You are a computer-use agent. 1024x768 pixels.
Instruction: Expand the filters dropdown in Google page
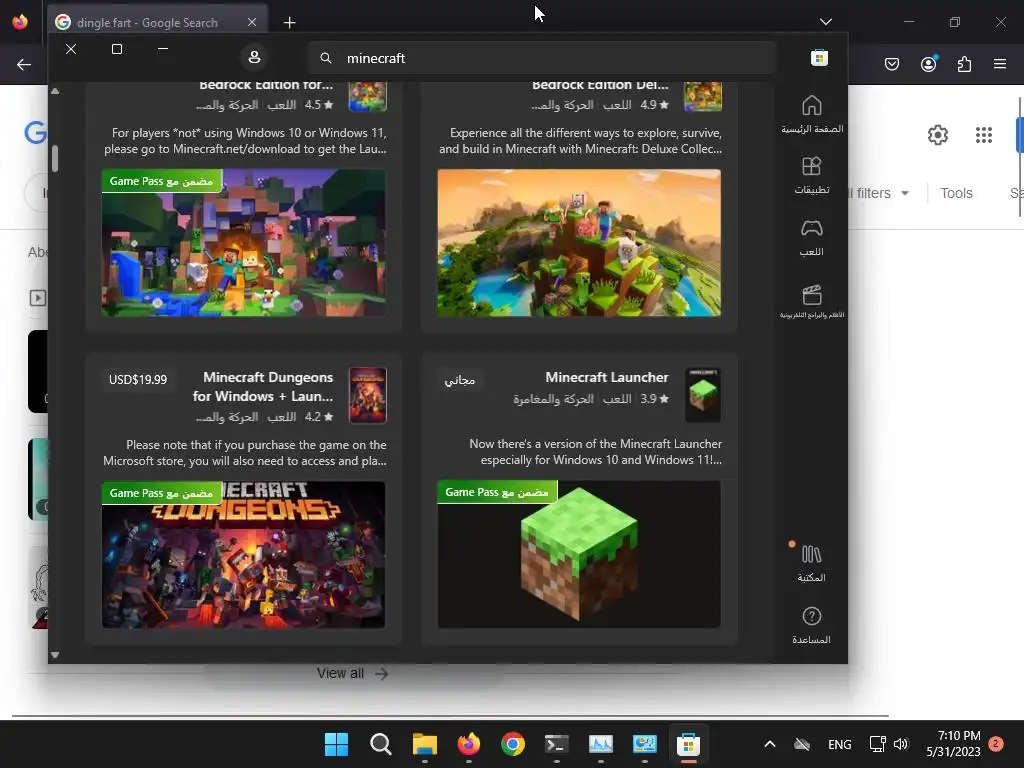pos(878,193)
